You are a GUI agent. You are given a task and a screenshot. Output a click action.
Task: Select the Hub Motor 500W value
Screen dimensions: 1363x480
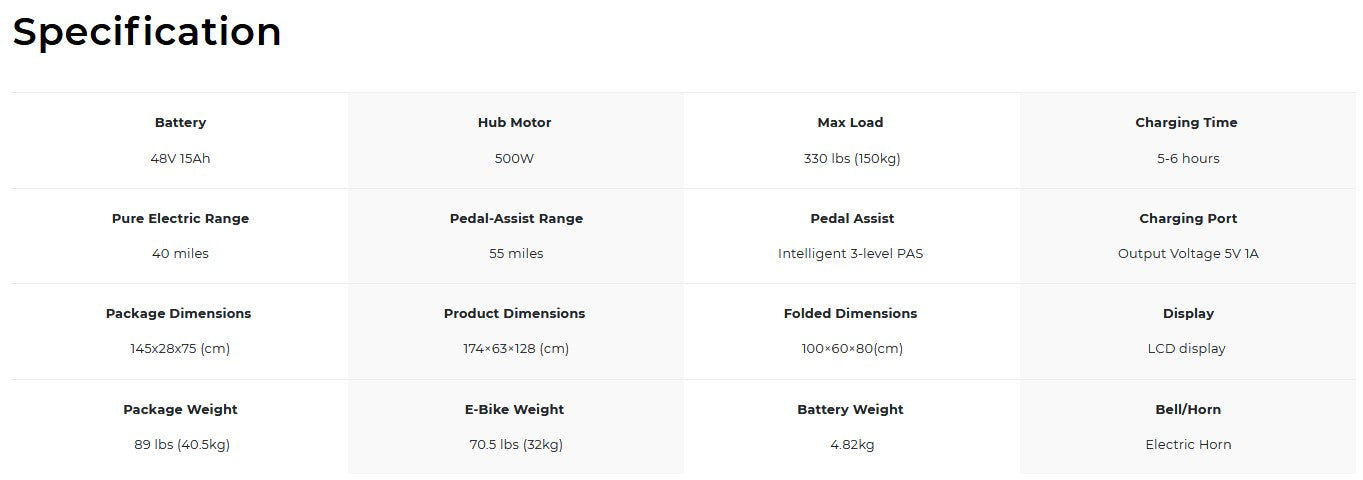coord(514,158)
